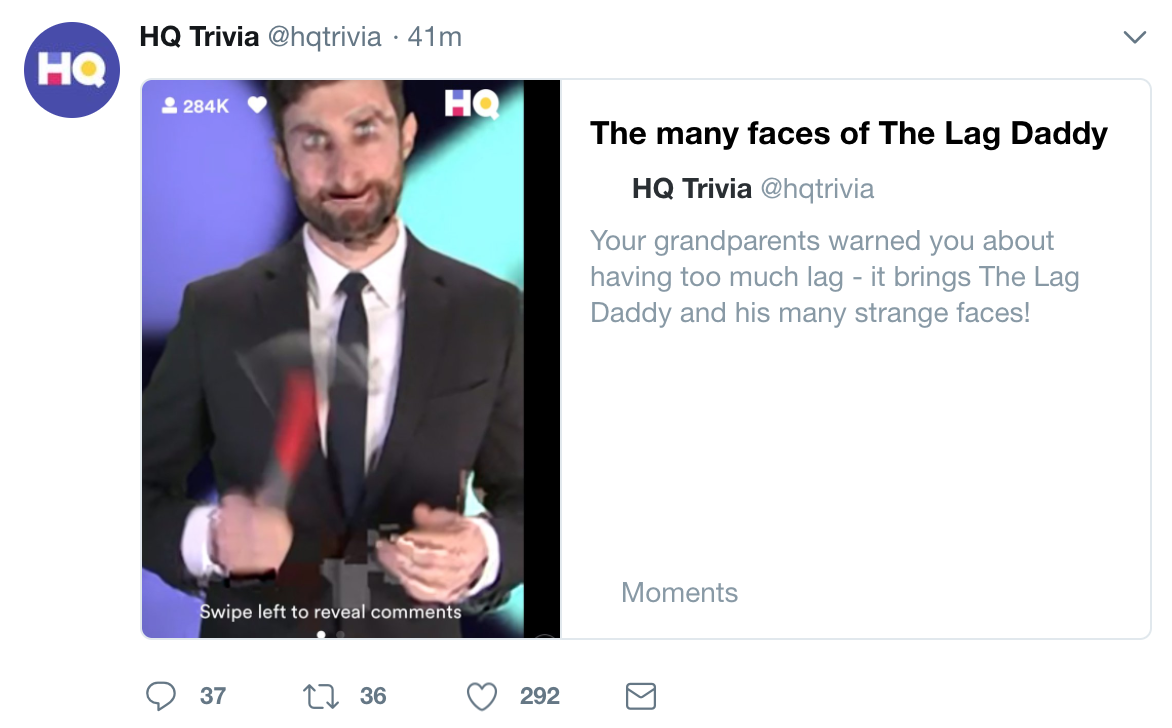Open "The many faces of The Lag Daddy"
Screen dimensions: 1172x728
[x=849, y=133]
